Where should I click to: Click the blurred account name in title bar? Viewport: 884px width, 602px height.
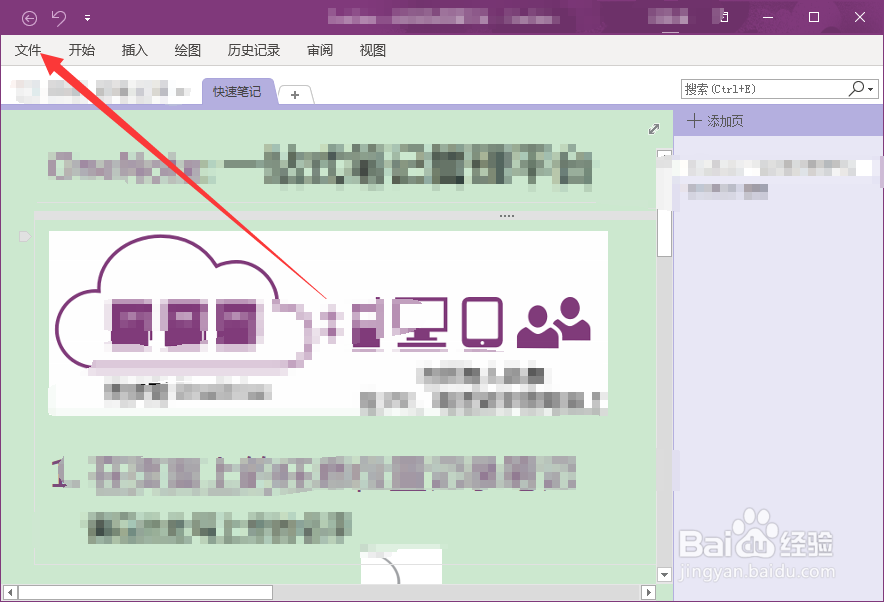668,17
